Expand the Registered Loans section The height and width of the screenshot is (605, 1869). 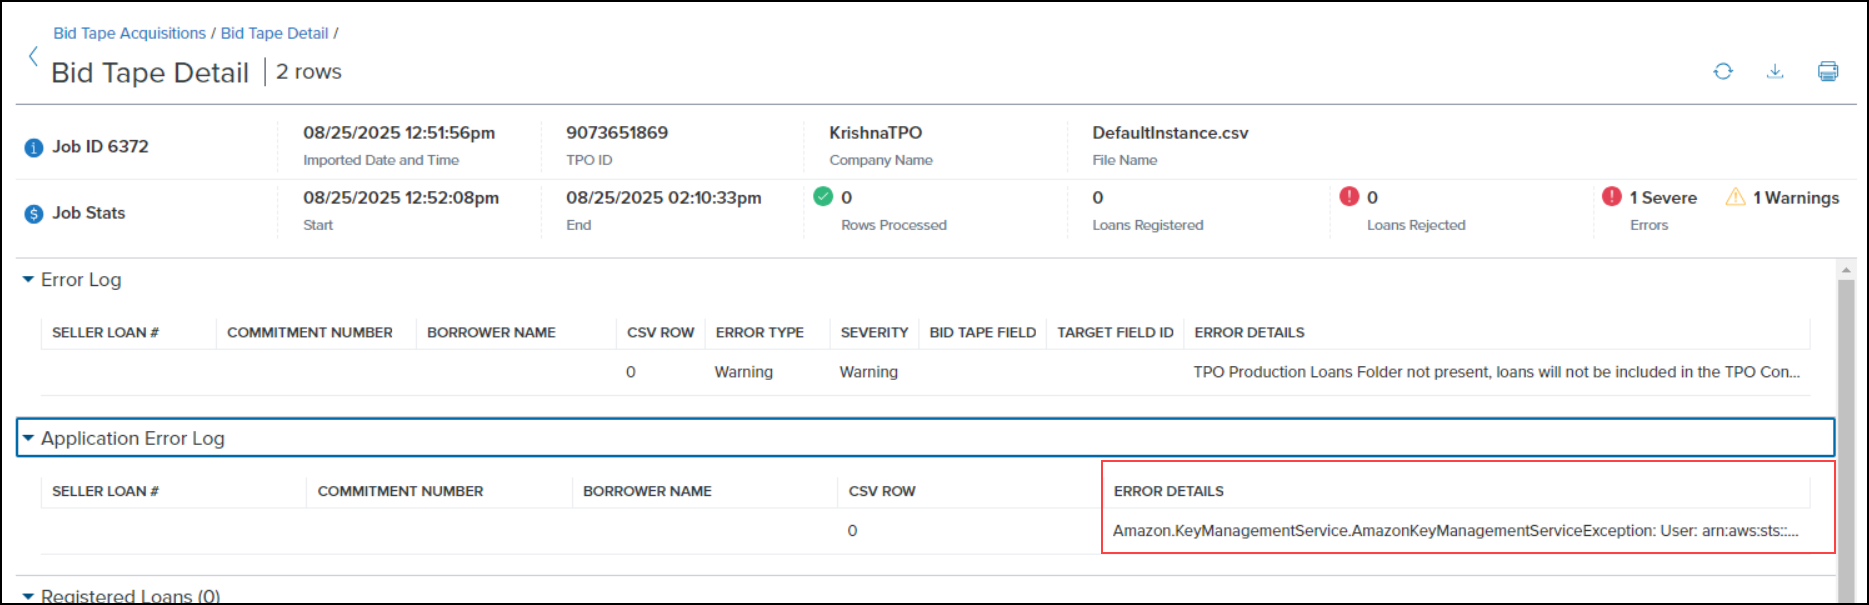(28, 596)
